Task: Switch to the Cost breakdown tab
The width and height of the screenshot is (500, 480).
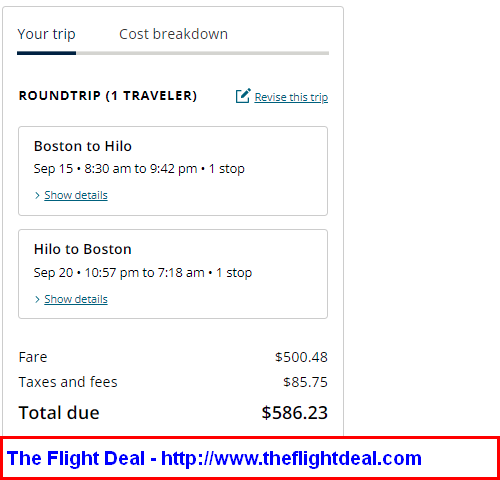Action: pos(173,34)
